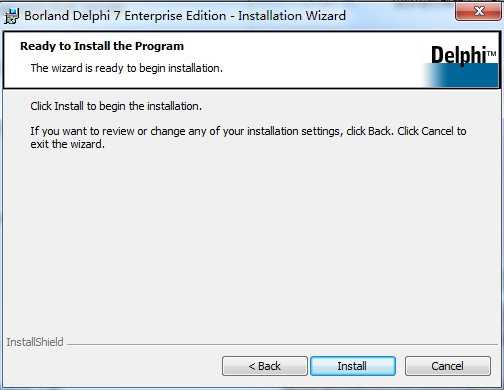Click the installer icon in the title bar
Screen dimensions: 504x390
pyautogui.click(x=11, y=16)
